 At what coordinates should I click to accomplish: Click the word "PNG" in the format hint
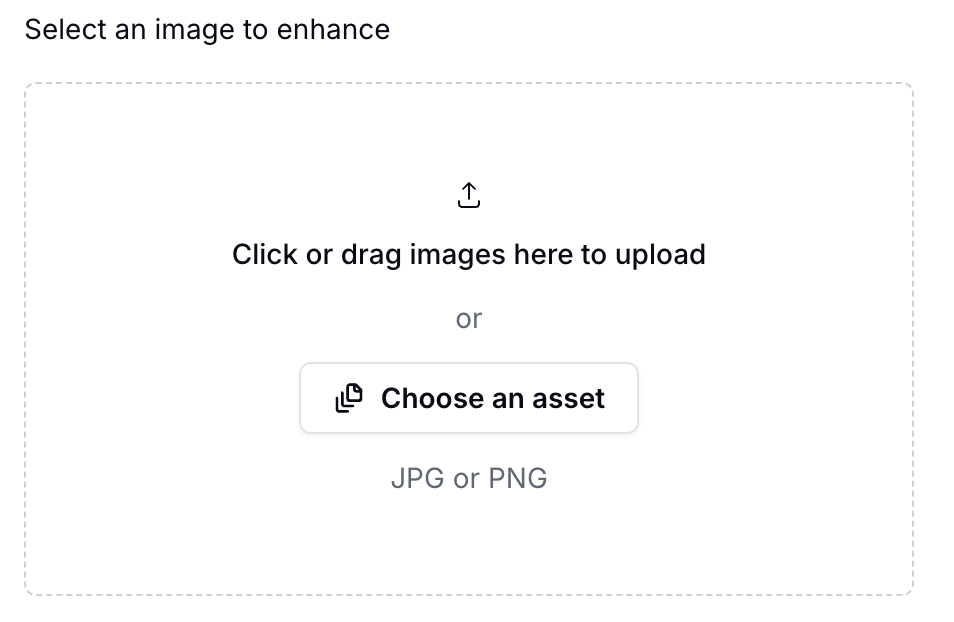517,478
